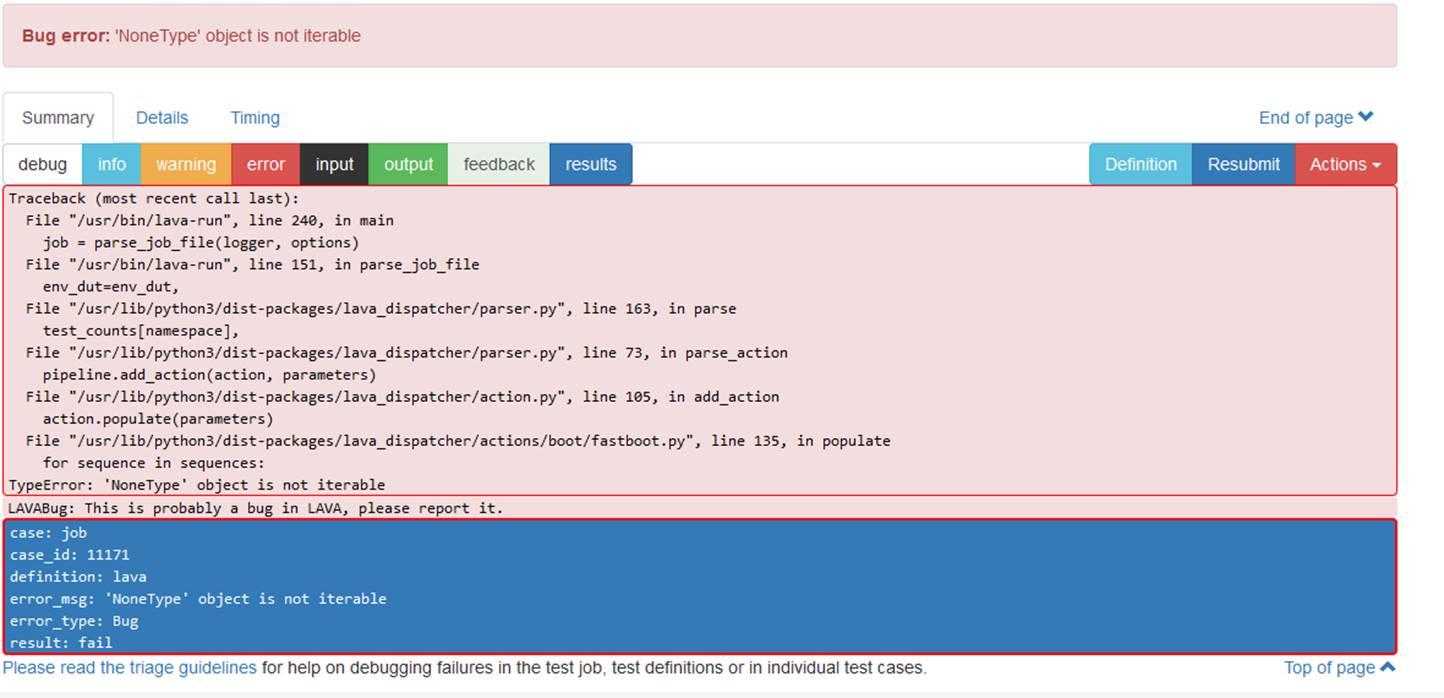Click the parse_job_file line 151 entry
1444x698 pixels.
[x=253, y=264]
